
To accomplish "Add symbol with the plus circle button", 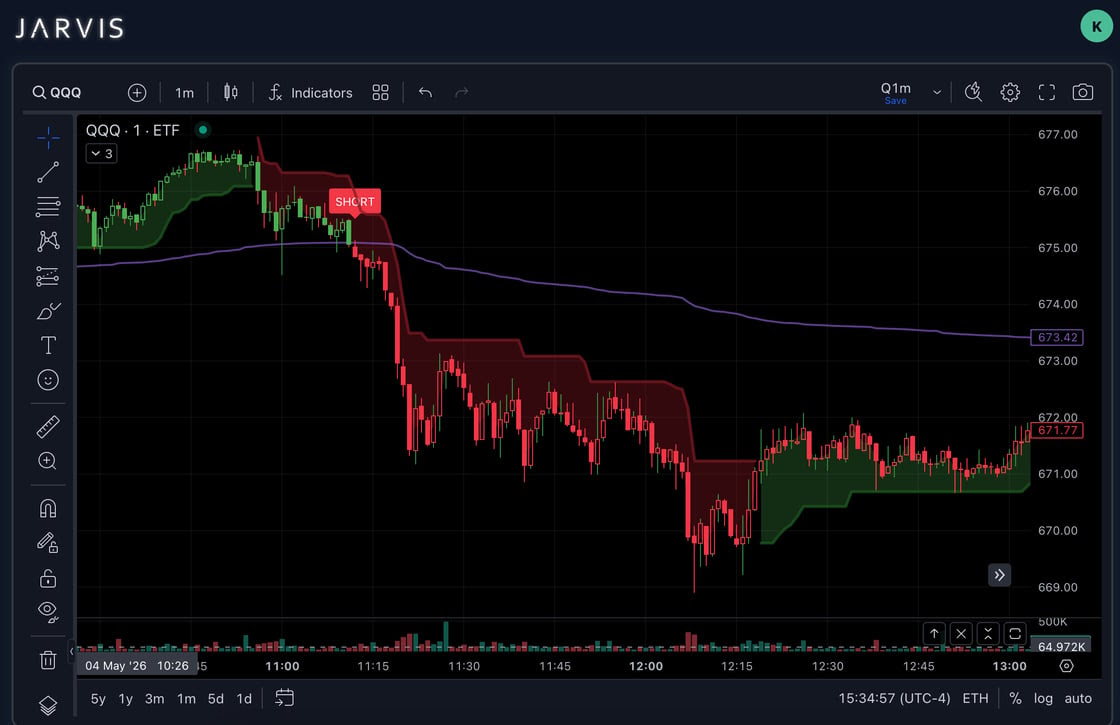I will click(x=137, y=93).
